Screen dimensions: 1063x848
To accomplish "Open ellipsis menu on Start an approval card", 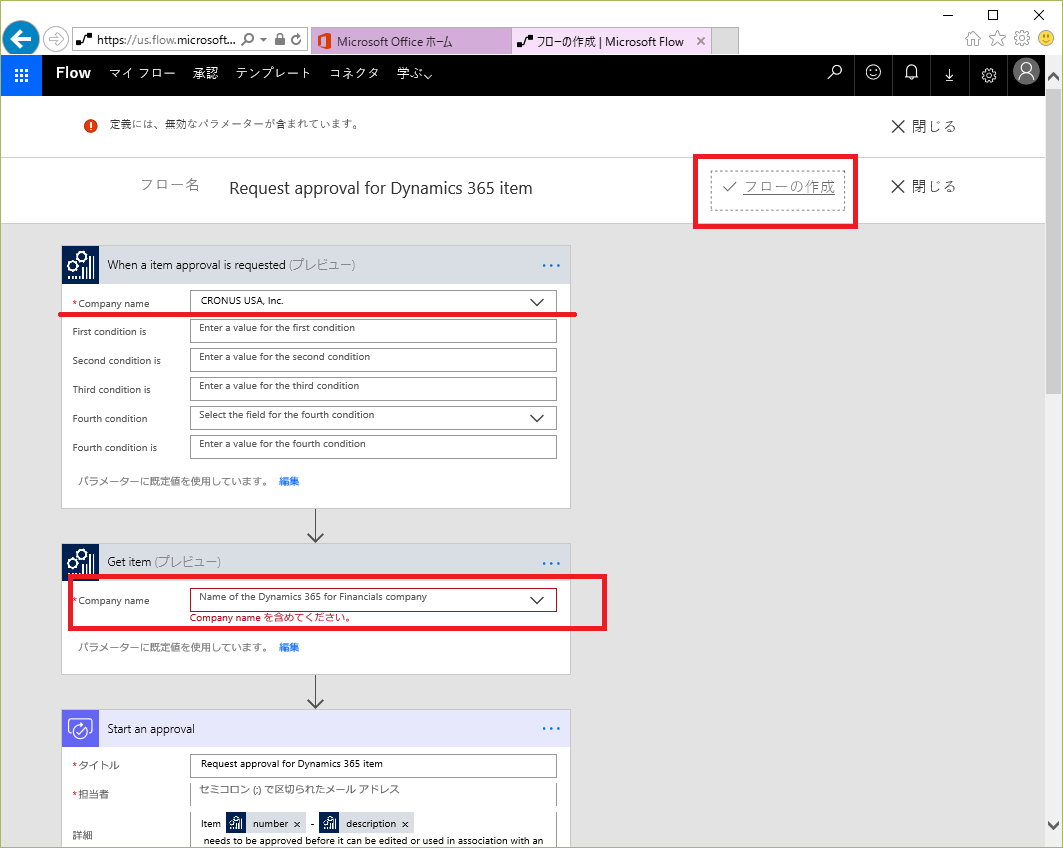I will 551,729.
